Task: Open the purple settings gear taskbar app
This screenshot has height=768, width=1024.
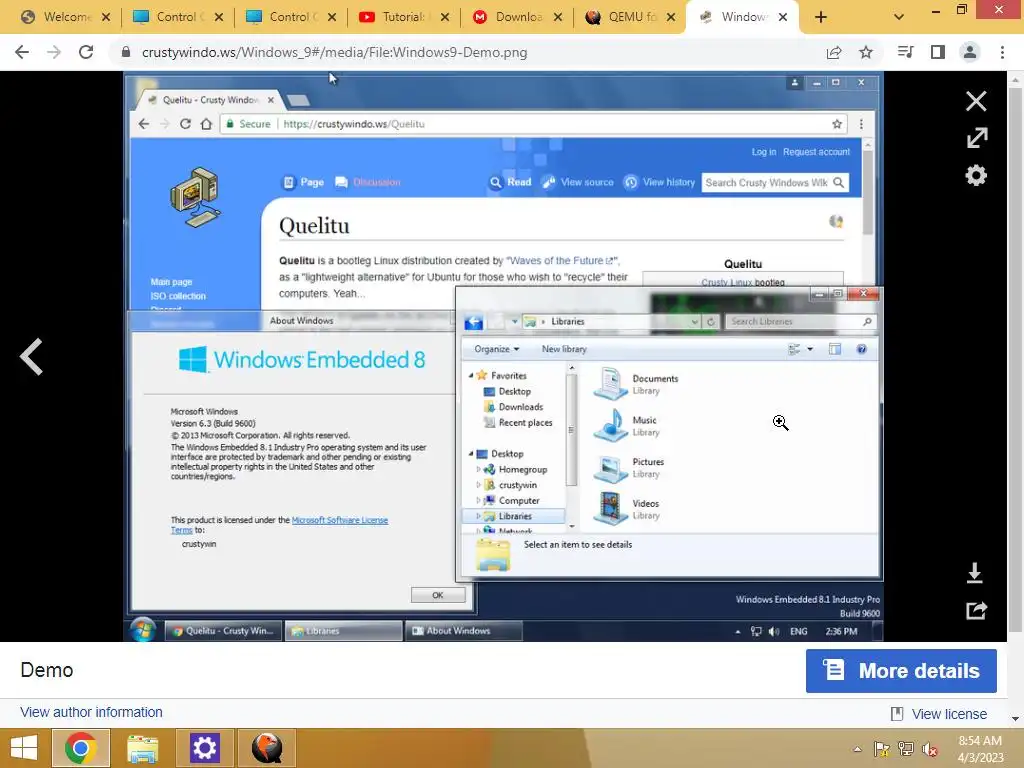Action: pos(204,748)
